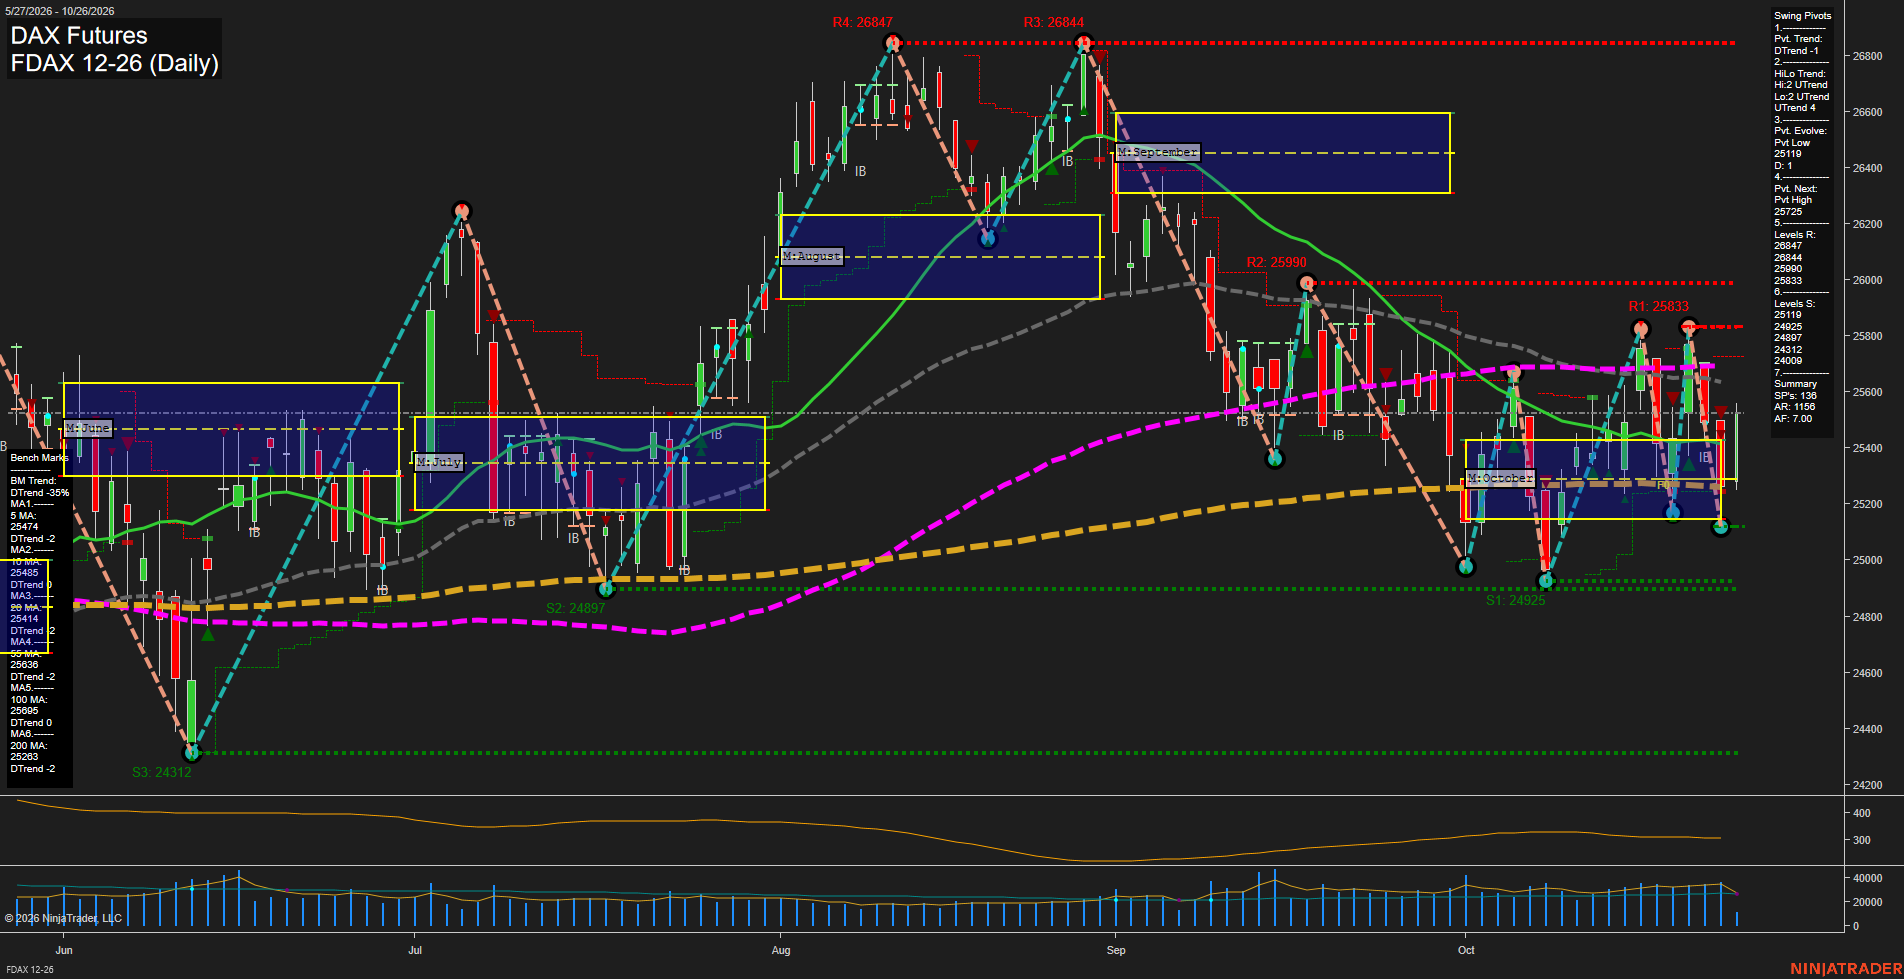The height and width of the screenshot is (979, 1904).
Task: Click the AF: 7.00 summary value
Action: 1793,419
